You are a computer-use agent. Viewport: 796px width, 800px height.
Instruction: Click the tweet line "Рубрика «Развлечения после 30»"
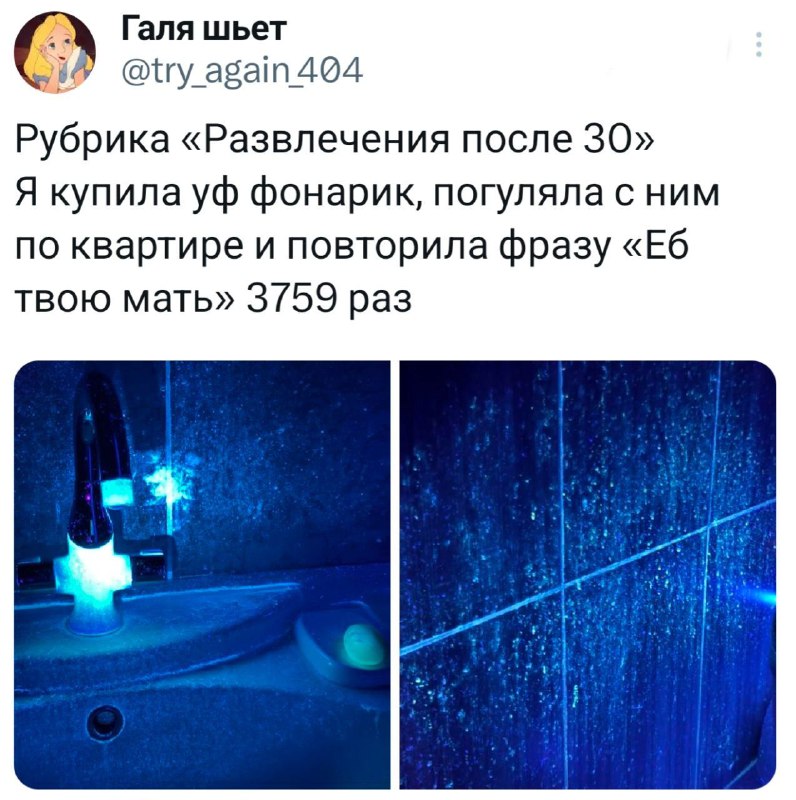click(x=335, y=139)
